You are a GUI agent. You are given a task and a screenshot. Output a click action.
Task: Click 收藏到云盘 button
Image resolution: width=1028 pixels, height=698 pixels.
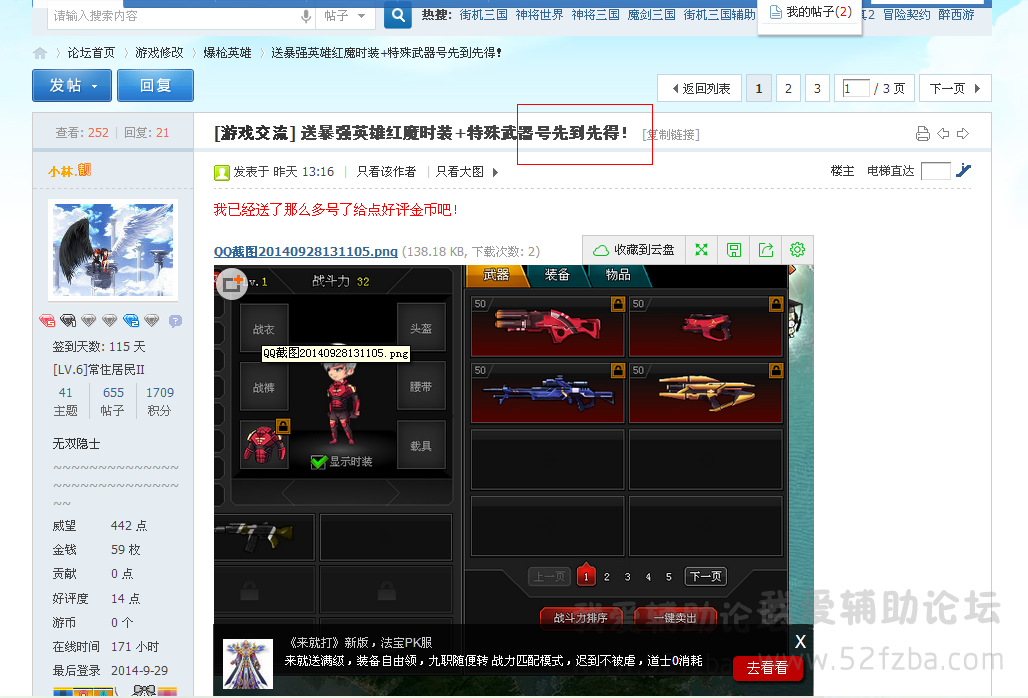(634, 250)
